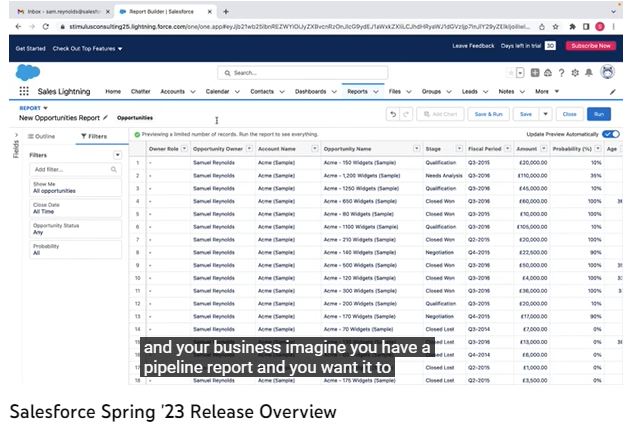This screenshot has width=629, height=429.
Task: Click the Redo arrow button
Action: (x=406, y=114)
